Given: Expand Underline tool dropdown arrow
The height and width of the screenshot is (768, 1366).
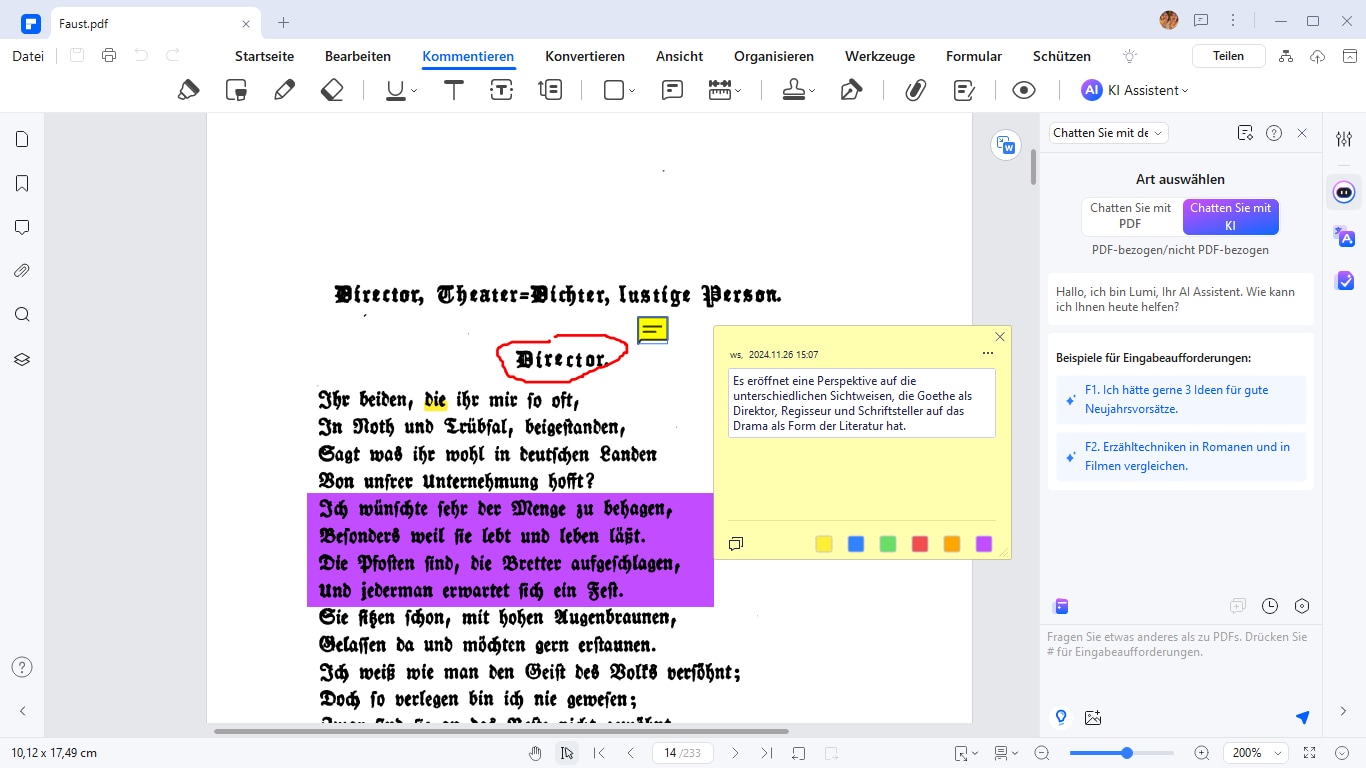Looking at the screenshot, I should (x=414, y=91).
